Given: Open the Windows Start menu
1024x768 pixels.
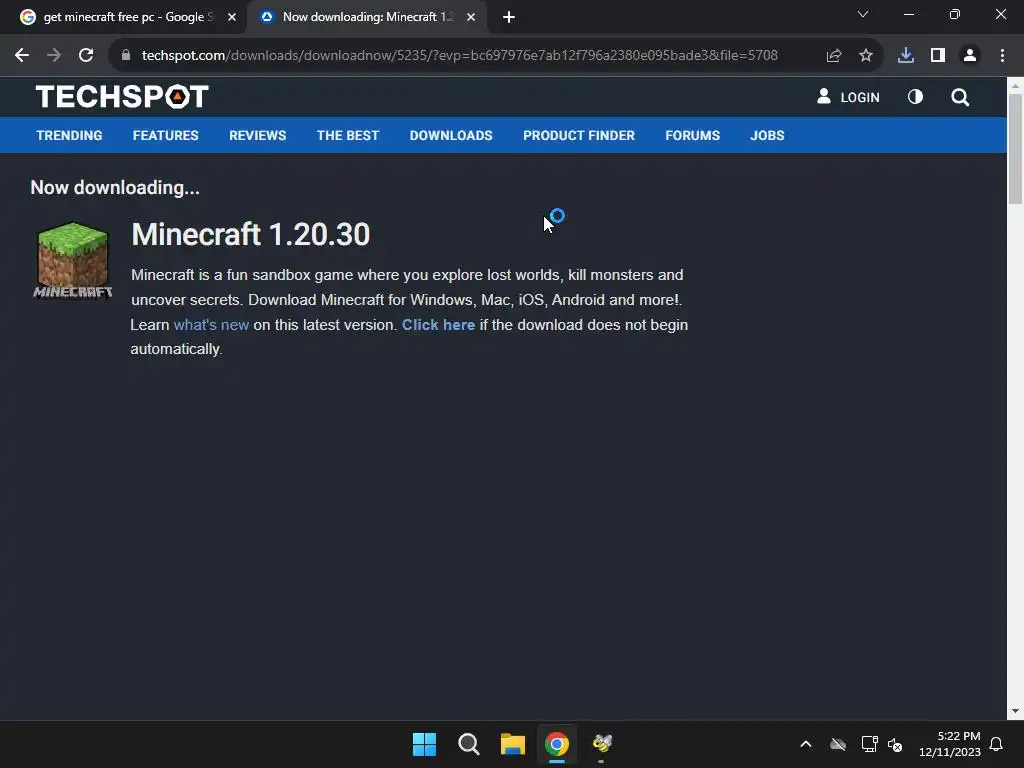Looking at the screenshot, I should point(424,744).
